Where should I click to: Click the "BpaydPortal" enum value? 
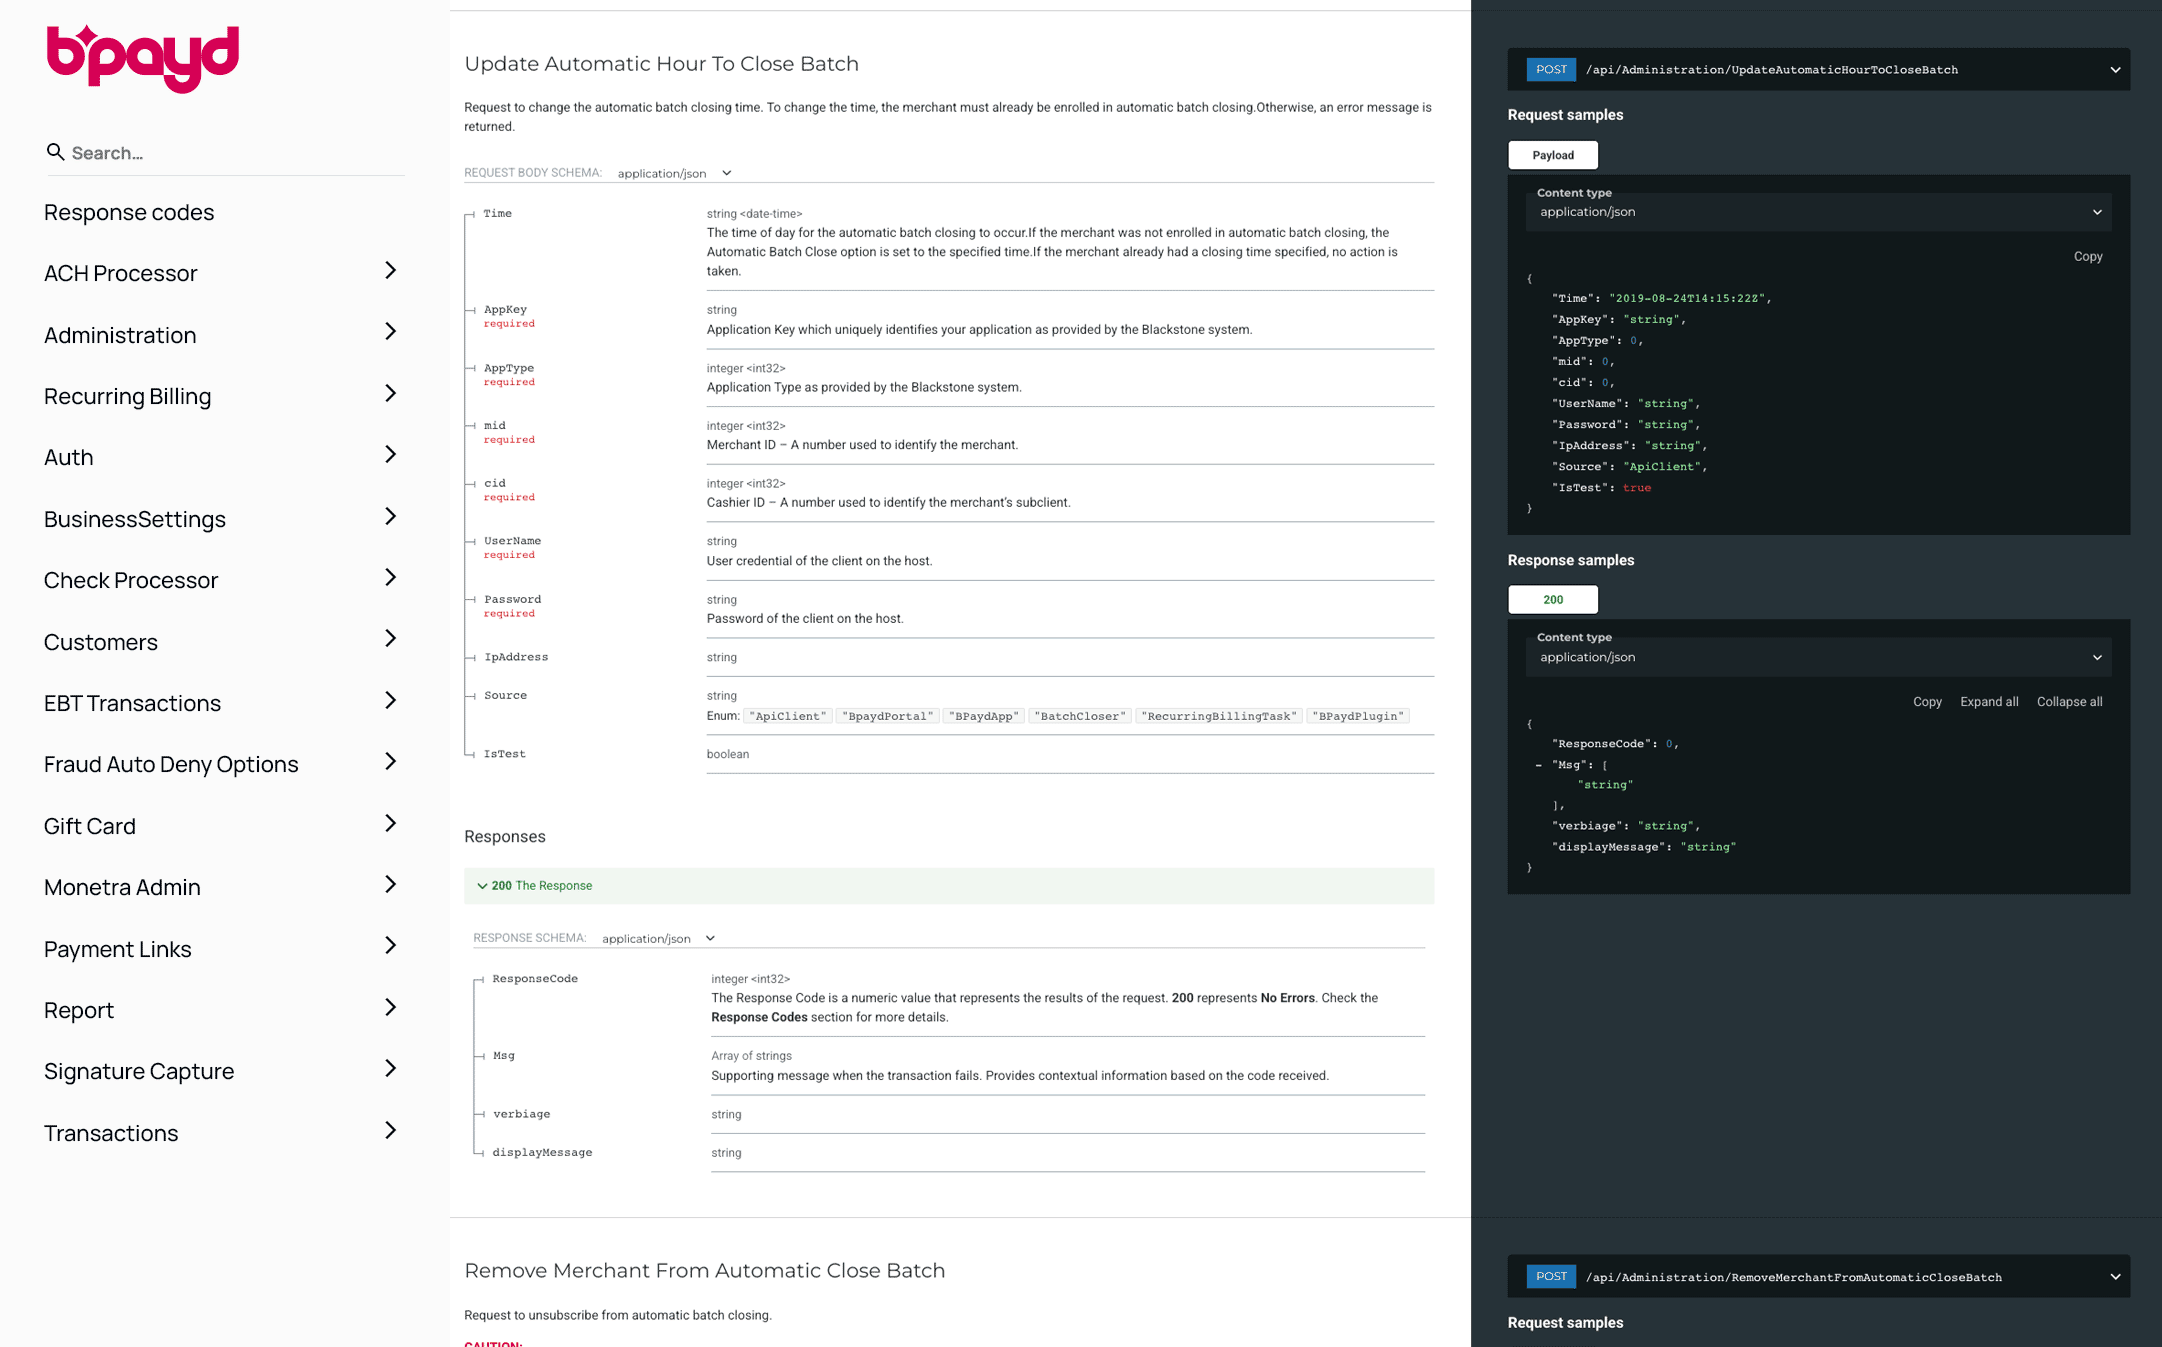tap(887, 716)
